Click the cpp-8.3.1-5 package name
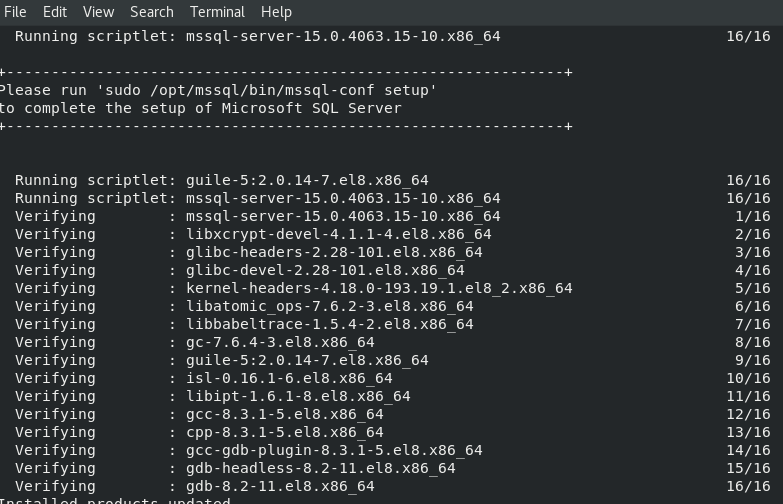783x504 pixels. [x=284, y=432]
